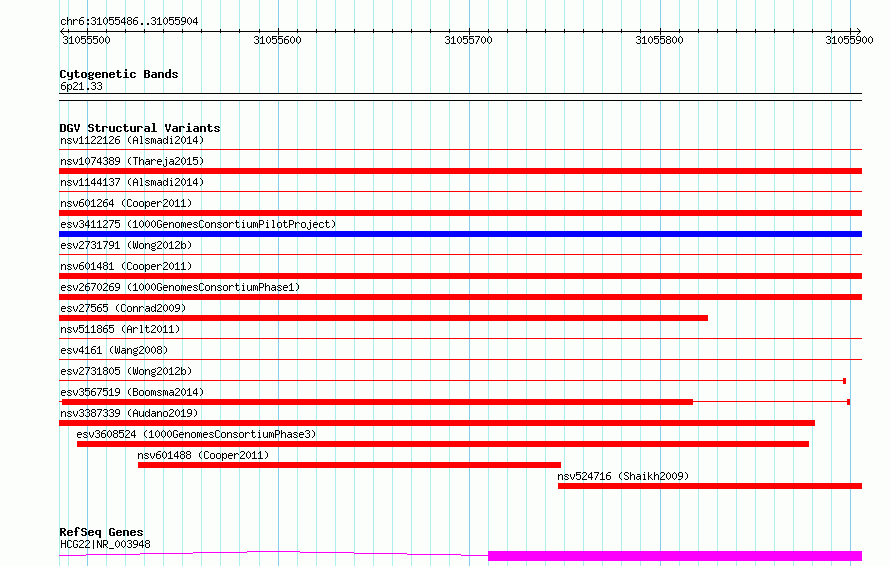Click the nsv601264 (Cooper2011) label
The width and height of the screenshot is (890, 566).
[x=126, y=203]
